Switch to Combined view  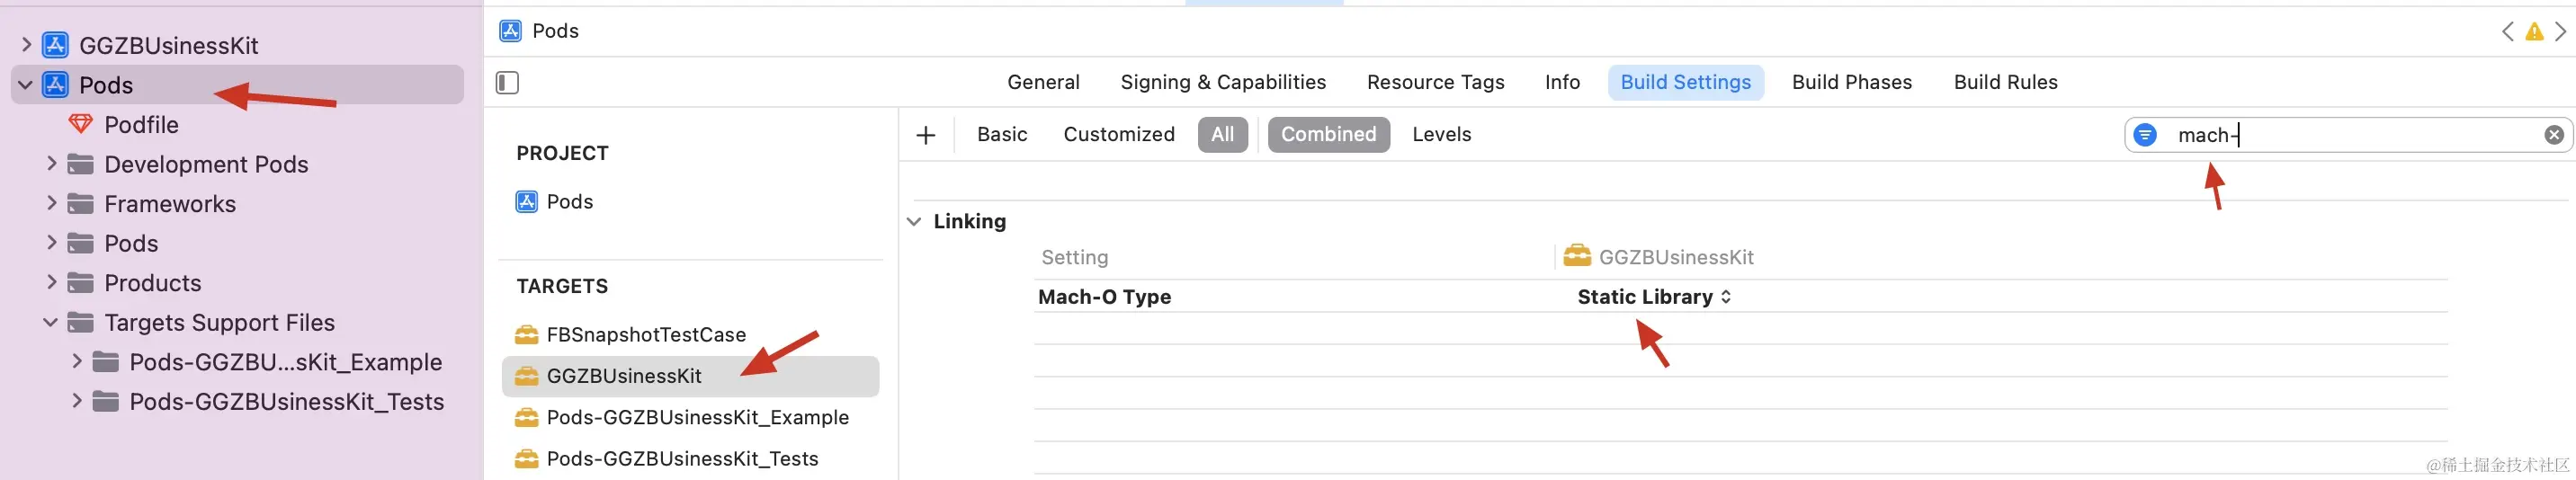point(1328,135)
